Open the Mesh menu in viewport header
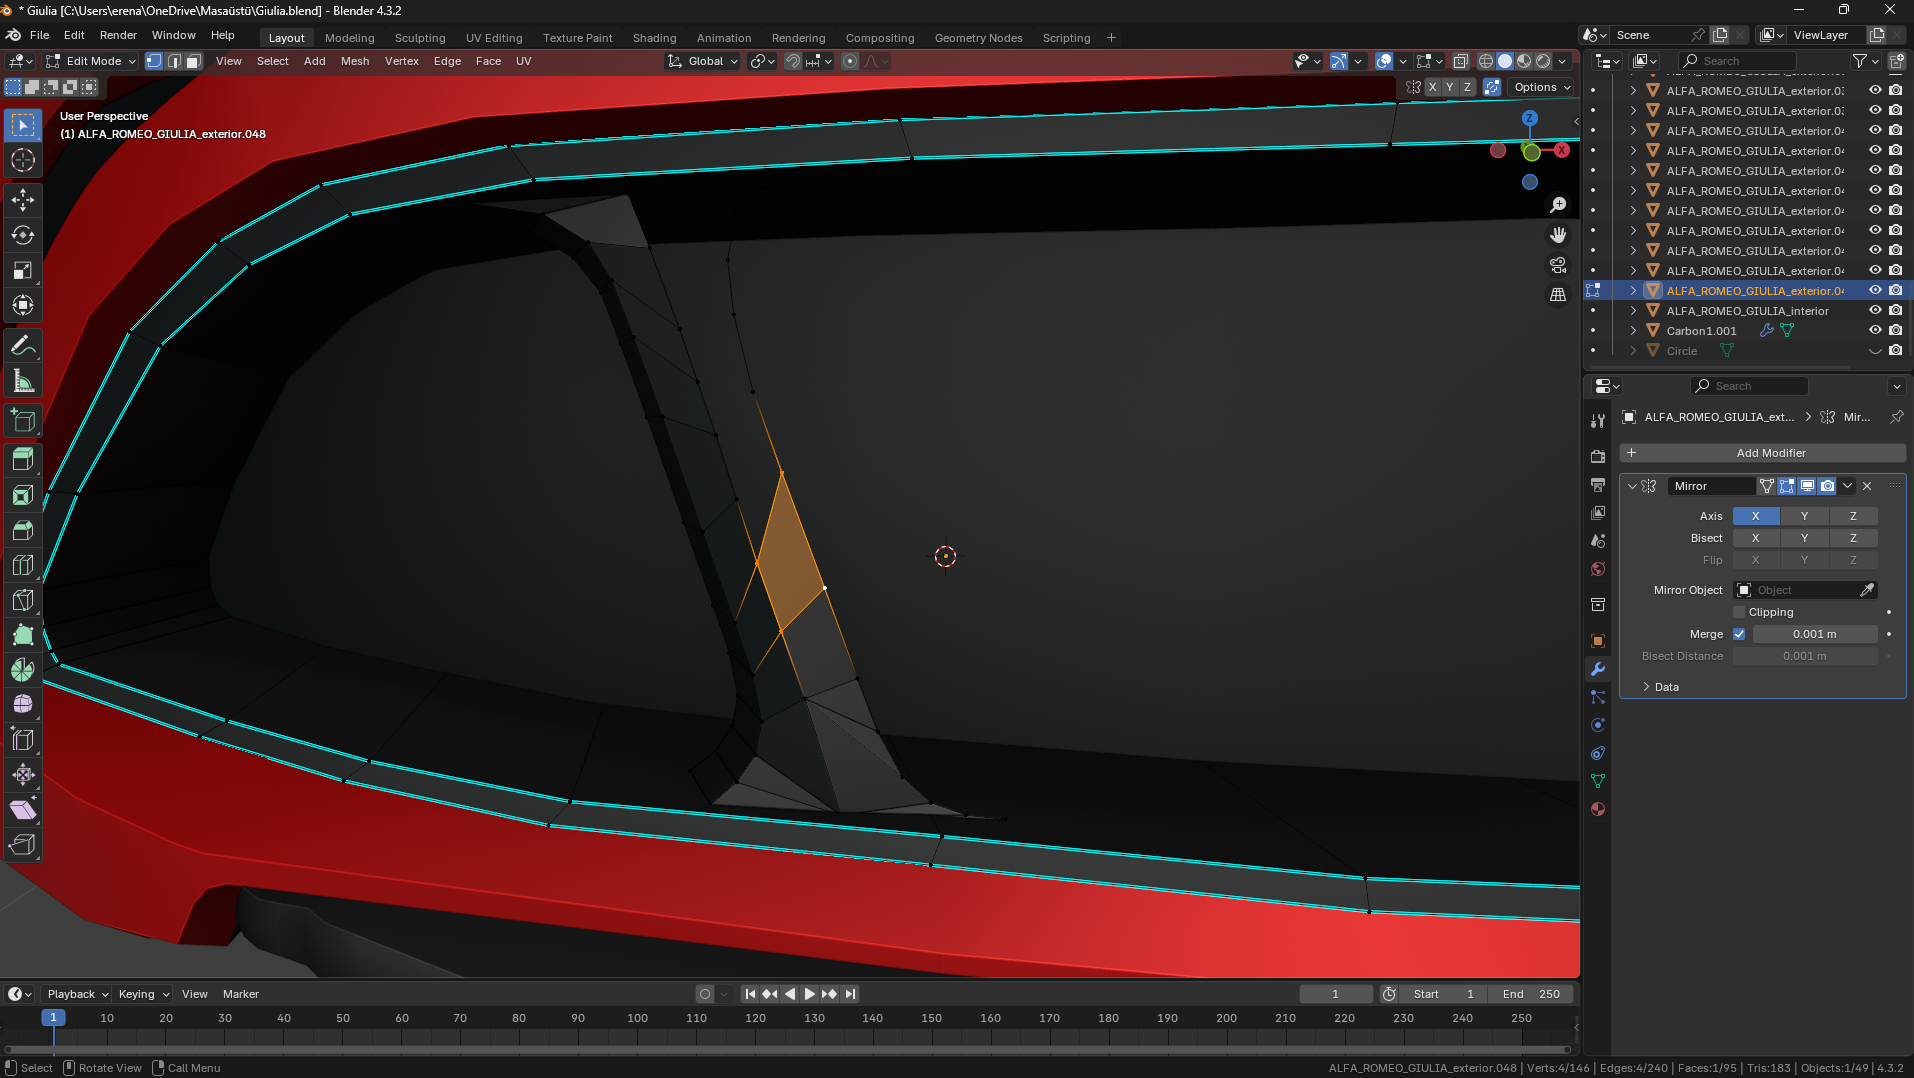Viewport: 1914px width, 1078px height. tap(355, 61)
